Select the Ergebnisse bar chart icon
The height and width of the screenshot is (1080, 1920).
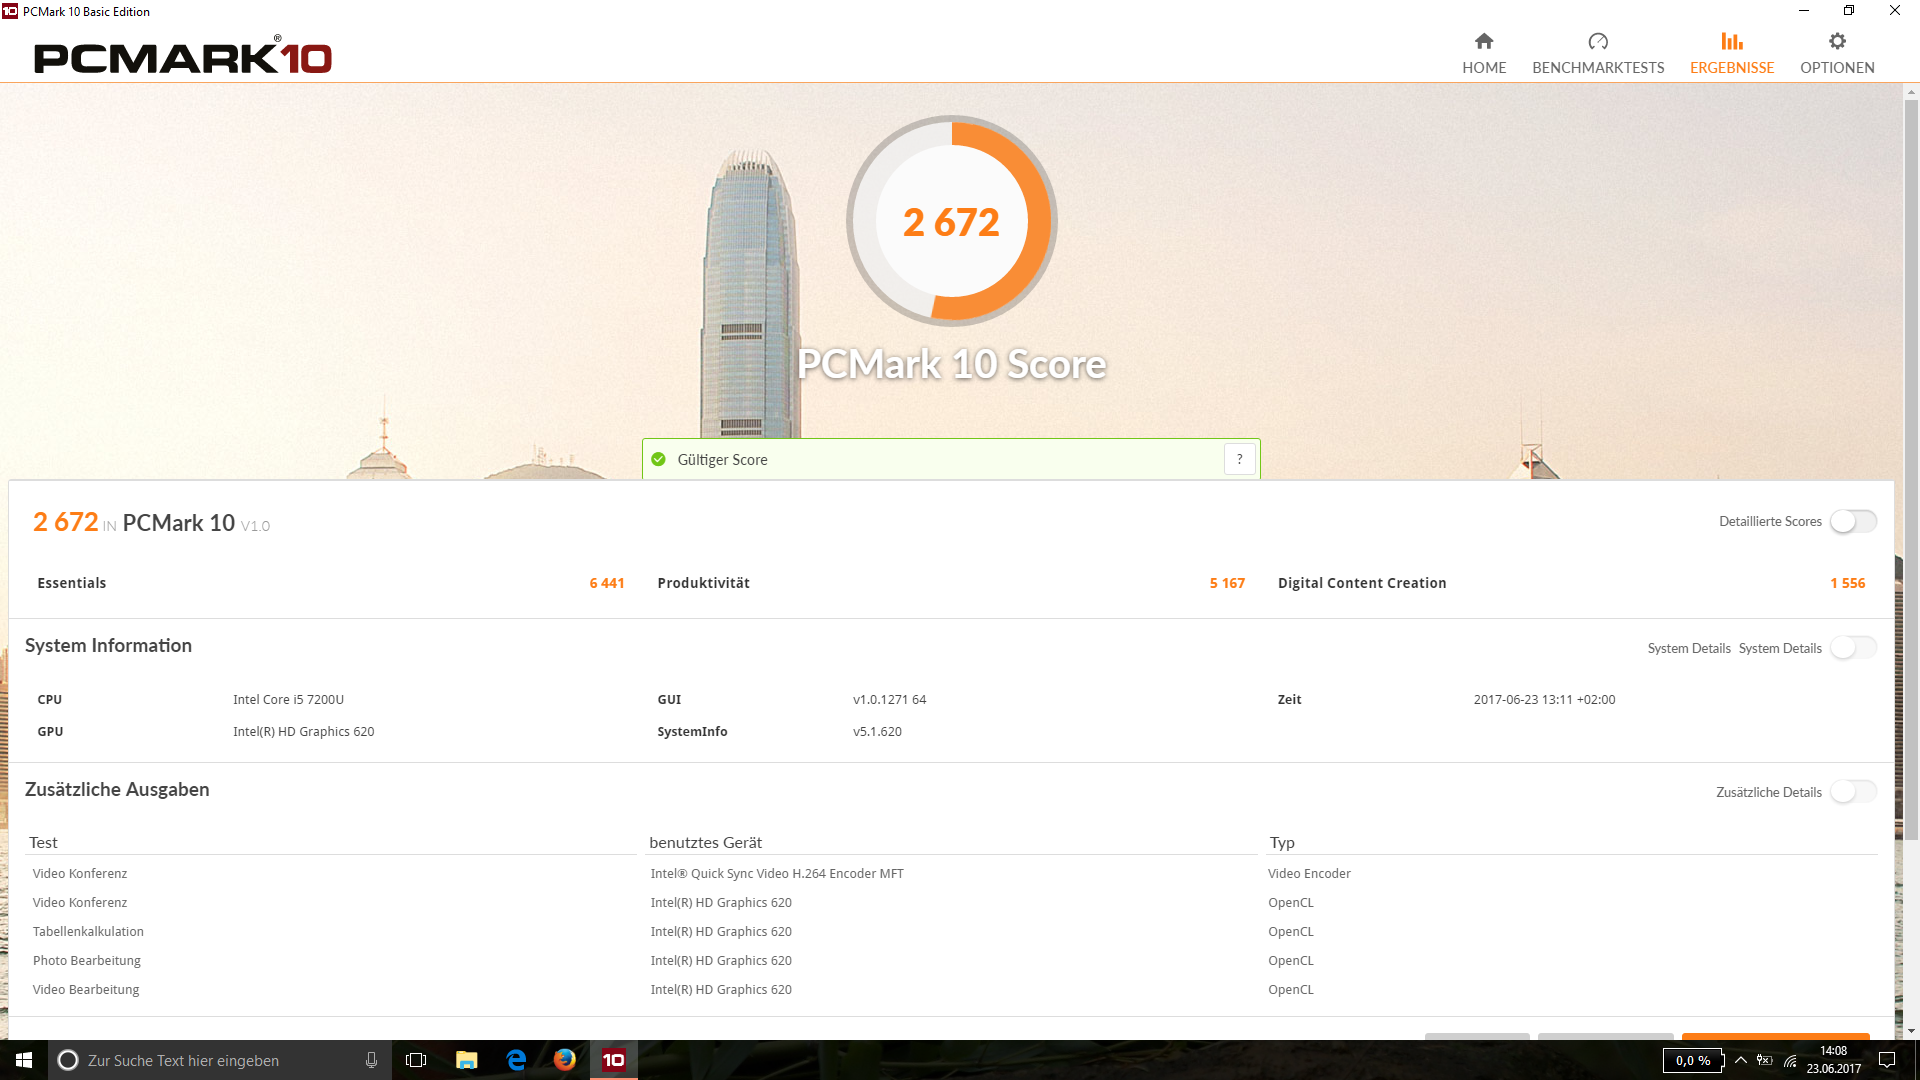(1732, 42)
